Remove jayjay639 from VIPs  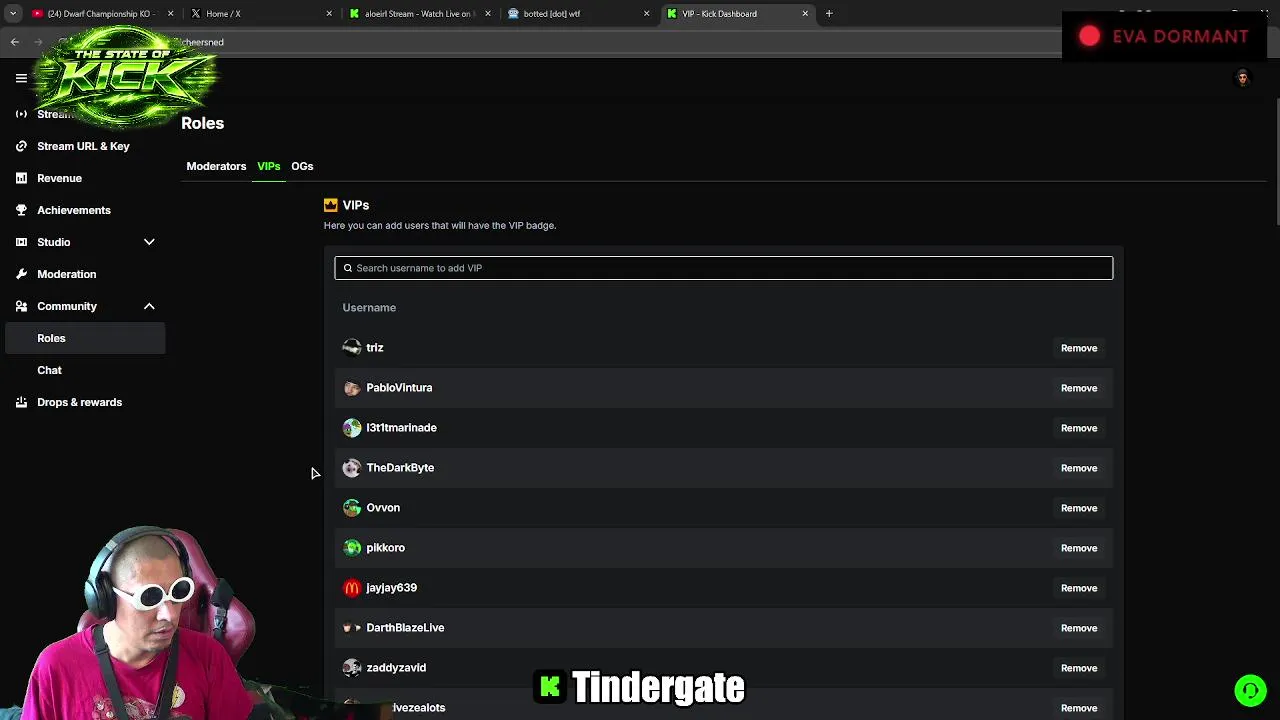(1079, 588)
